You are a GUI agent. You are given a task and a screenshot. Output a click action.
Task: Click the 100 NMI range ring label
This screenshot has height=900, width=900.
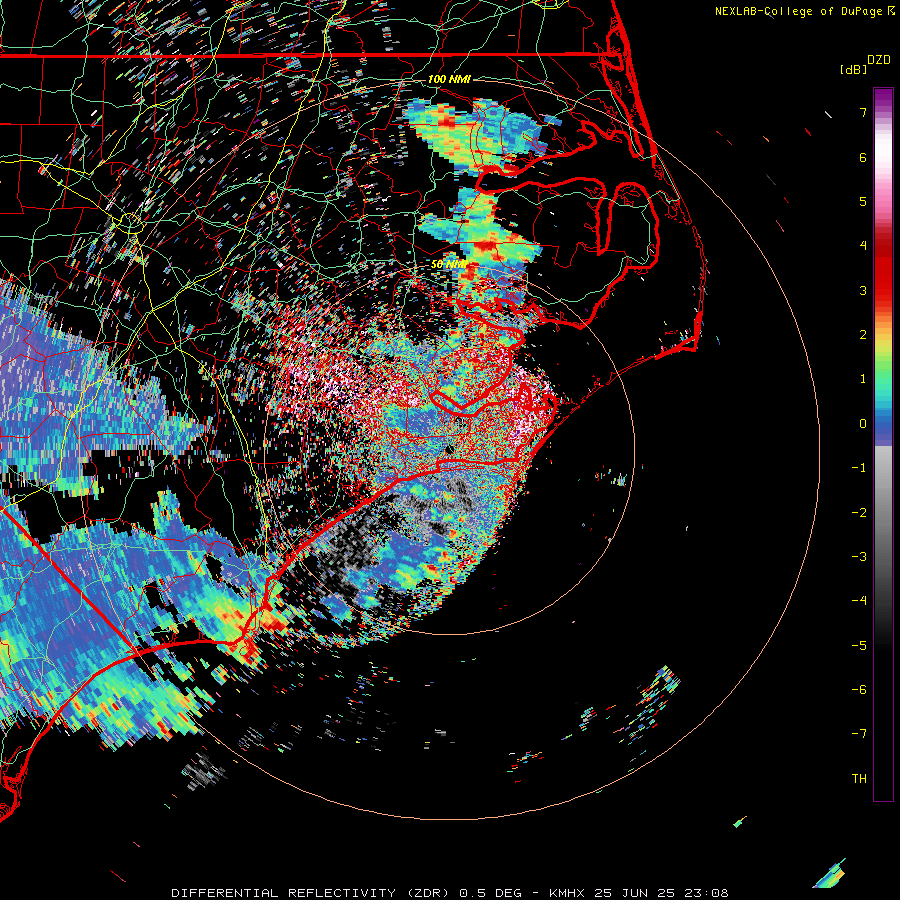tap(449, 79)
